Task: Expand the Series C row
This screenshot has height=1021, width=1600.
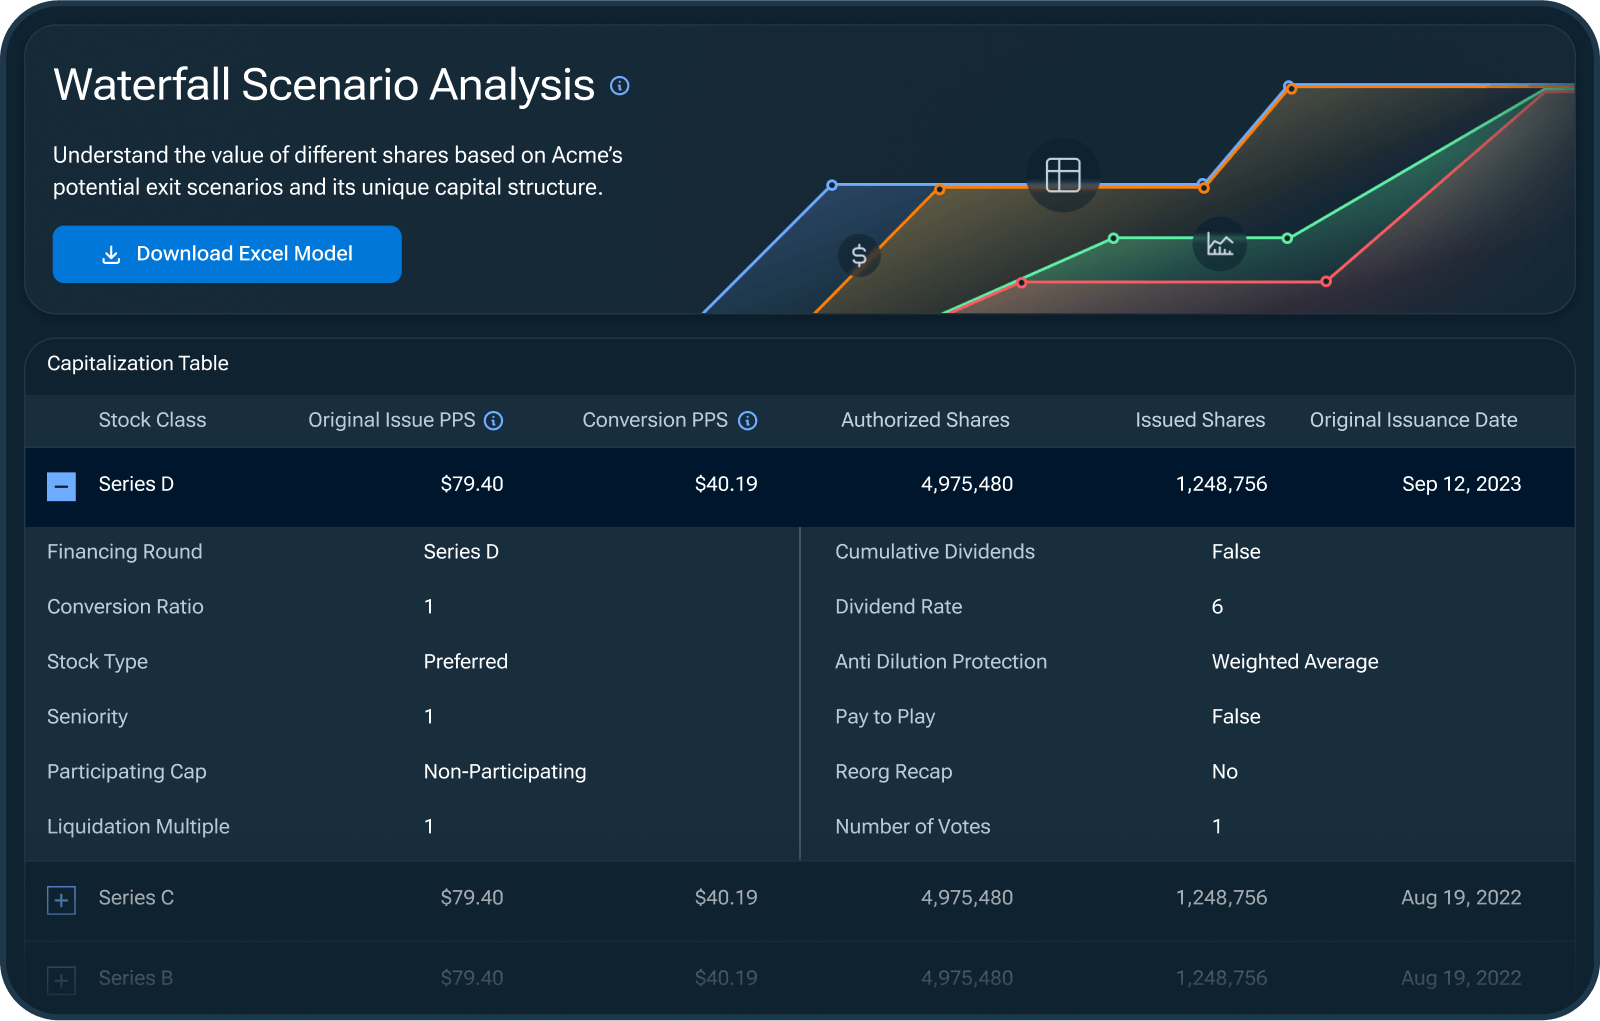Action: pos(61,900)
